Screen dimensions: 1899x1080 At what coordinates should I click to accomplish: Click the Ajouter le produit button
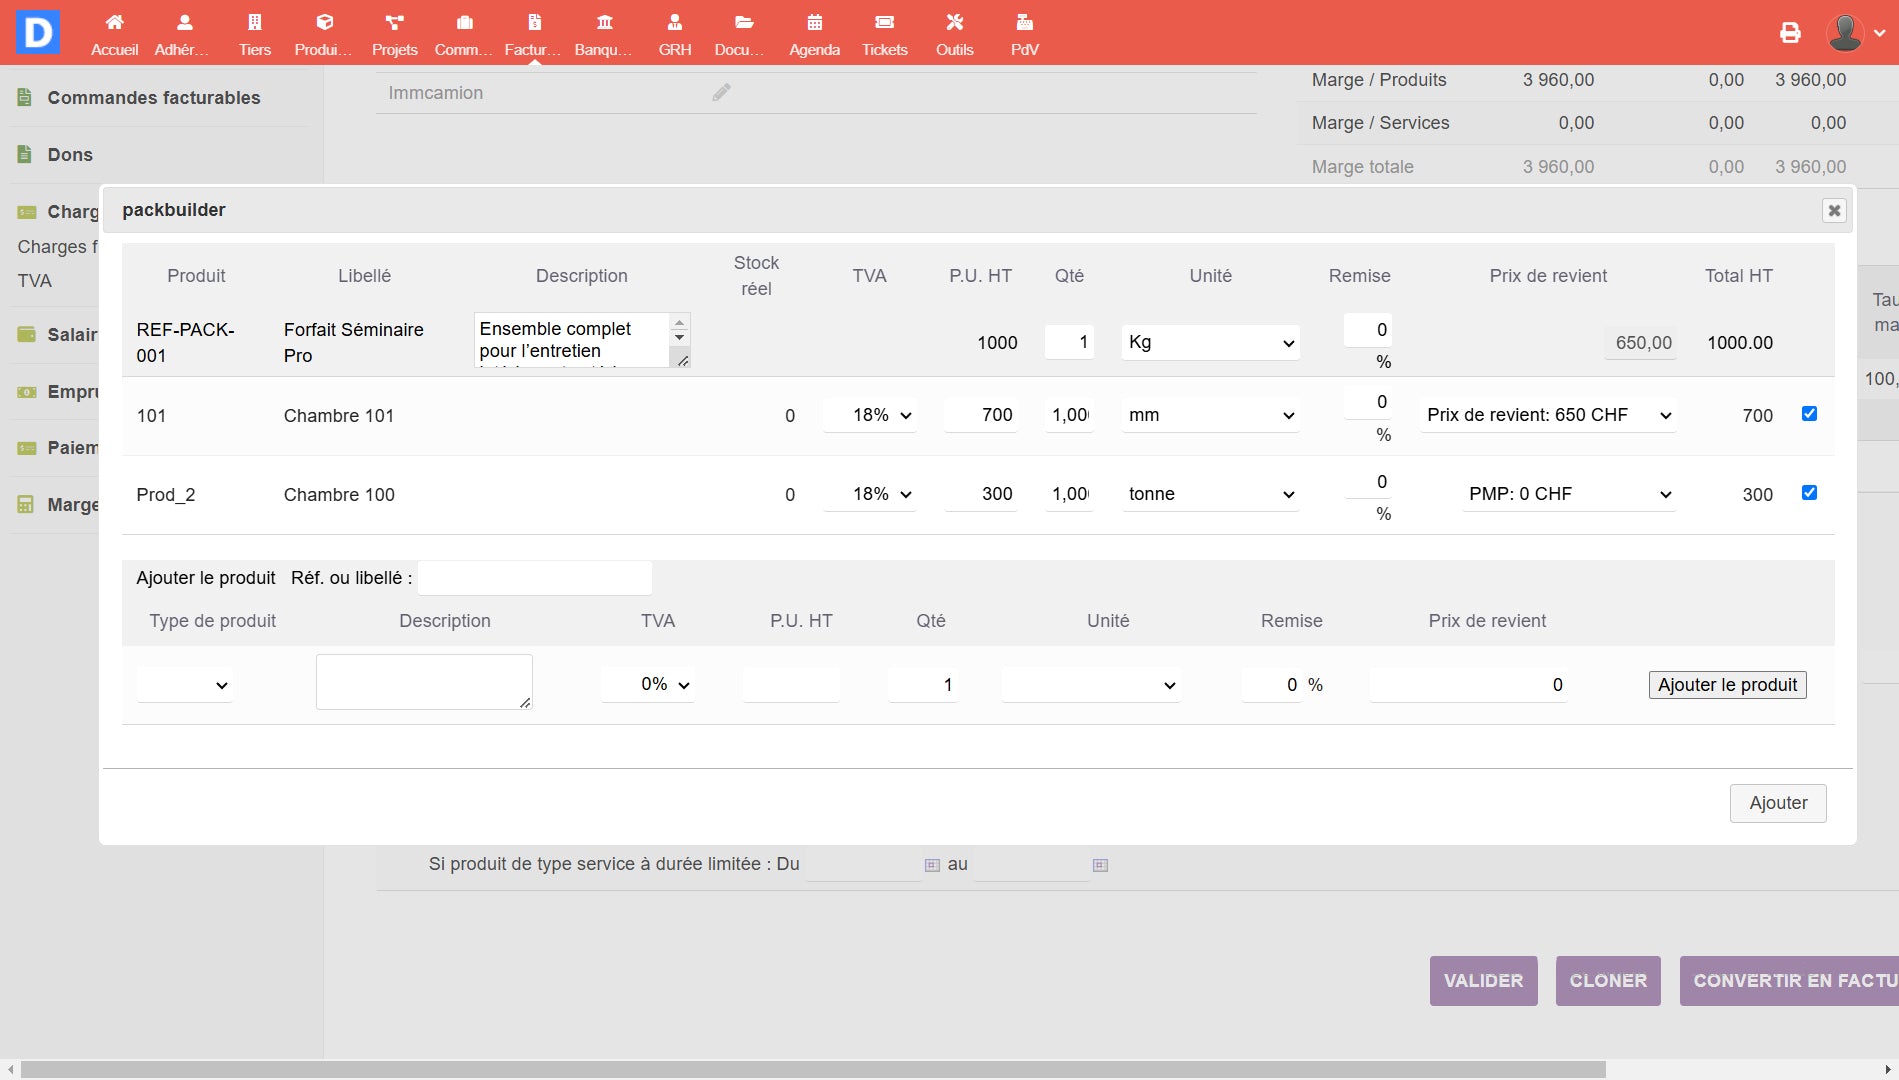[1726, 685]
